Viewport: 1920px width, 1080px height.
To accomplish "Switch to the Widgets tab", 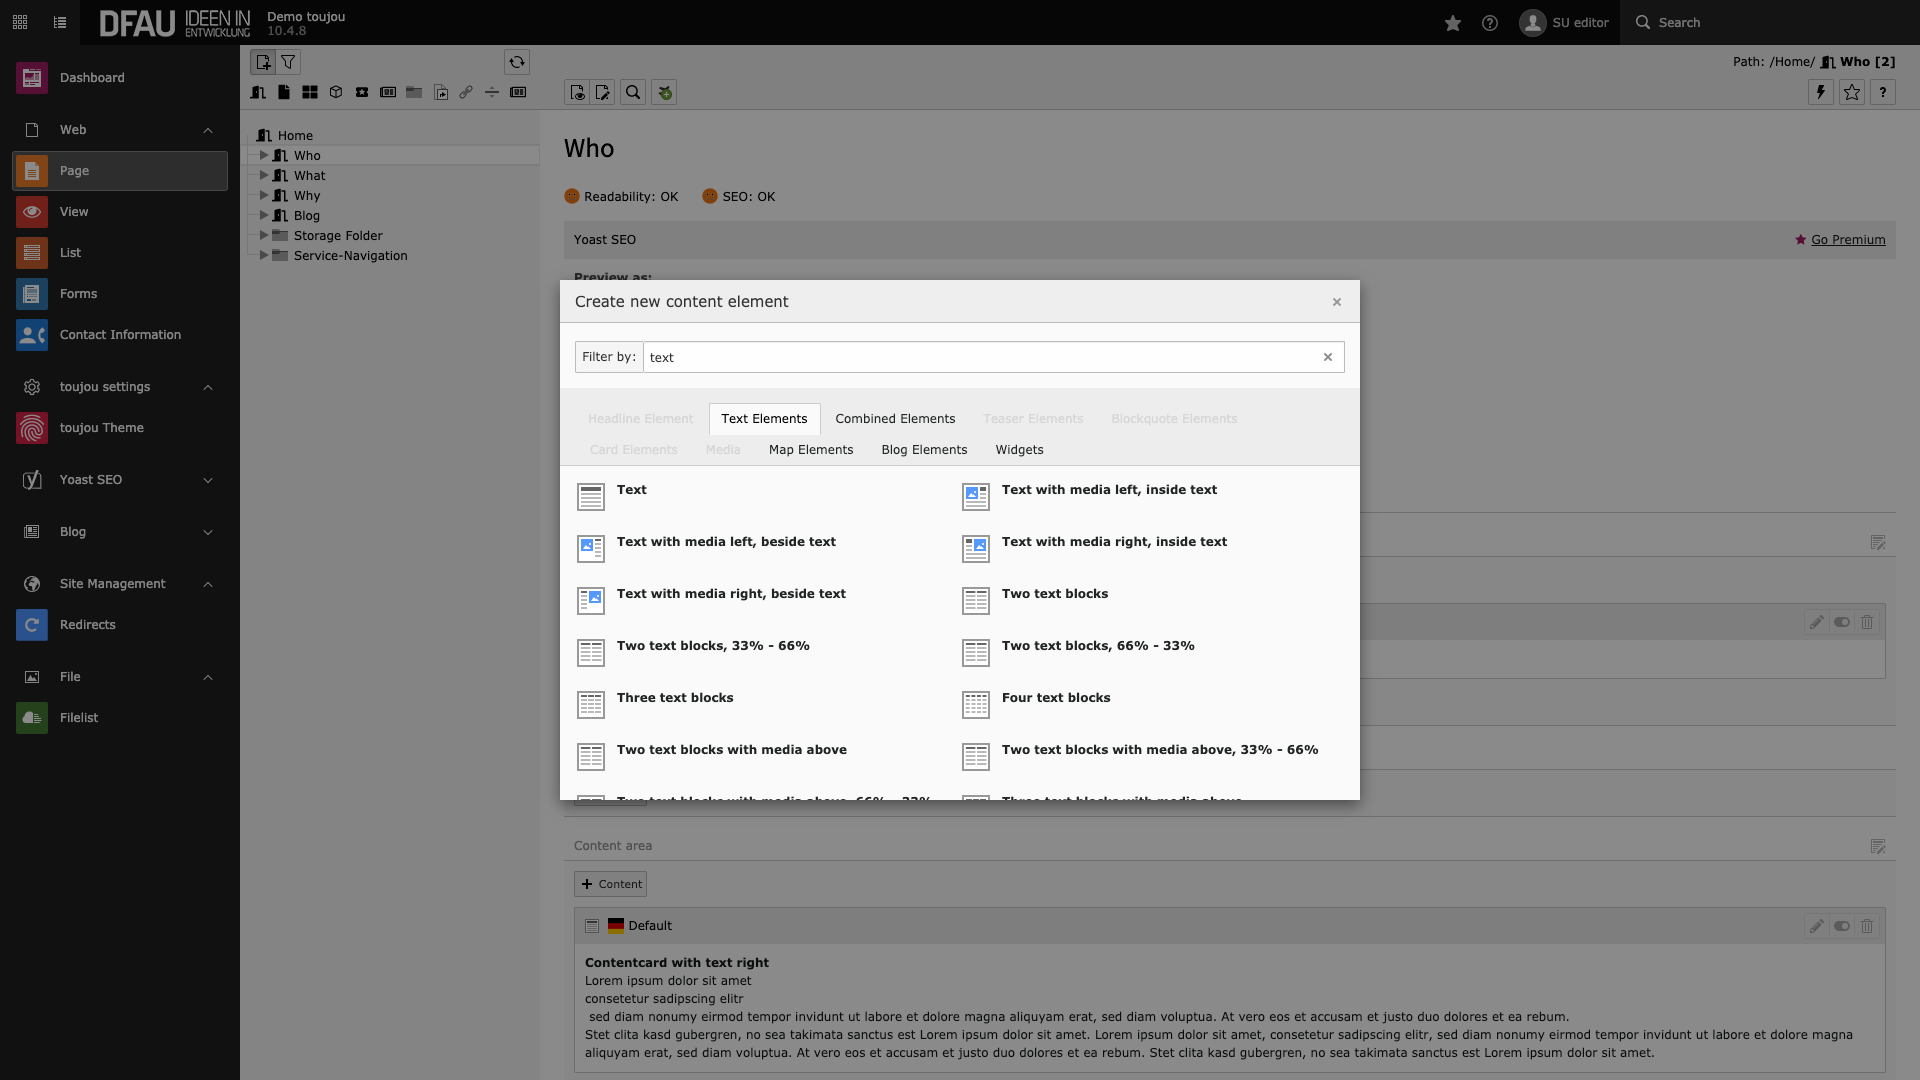I will click(1019, 450).
